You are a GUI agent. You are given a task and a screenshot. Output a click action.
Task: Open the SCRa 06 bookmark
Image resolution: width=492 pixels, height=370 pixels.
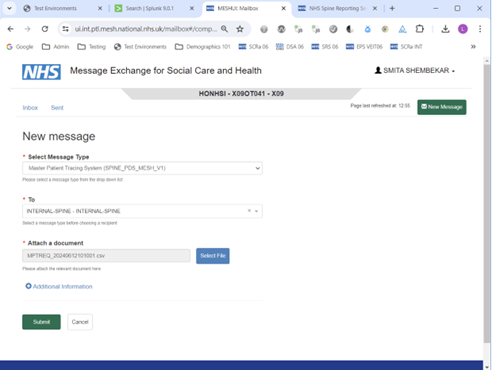[254, 47]
